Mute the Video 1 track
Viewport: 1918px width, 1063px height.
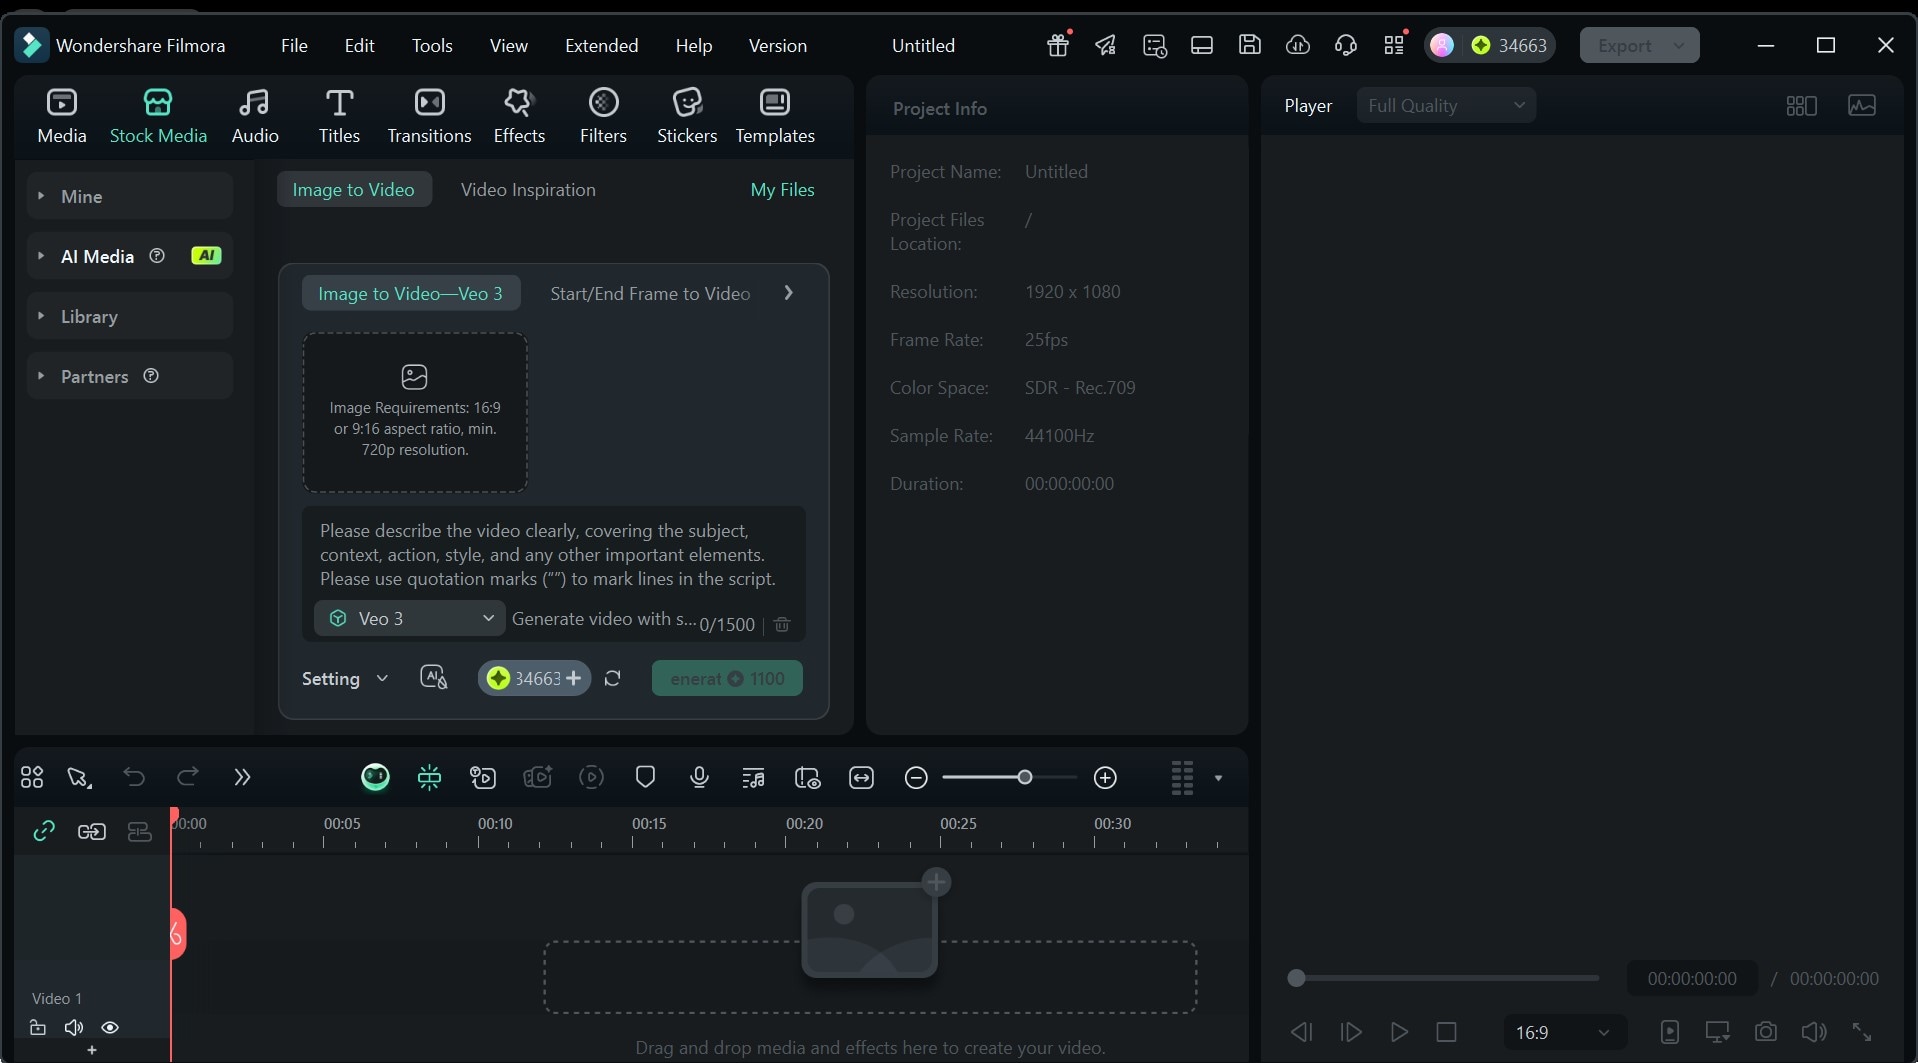pyautogui.click(x=74, y=1028)
